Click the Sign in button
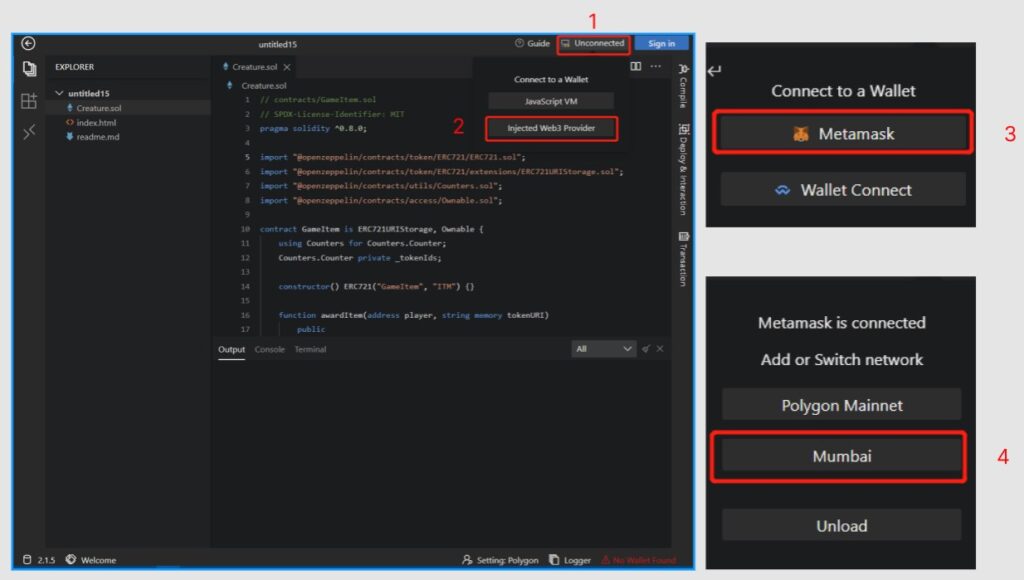1024x580 pixels. pos(661,43)
